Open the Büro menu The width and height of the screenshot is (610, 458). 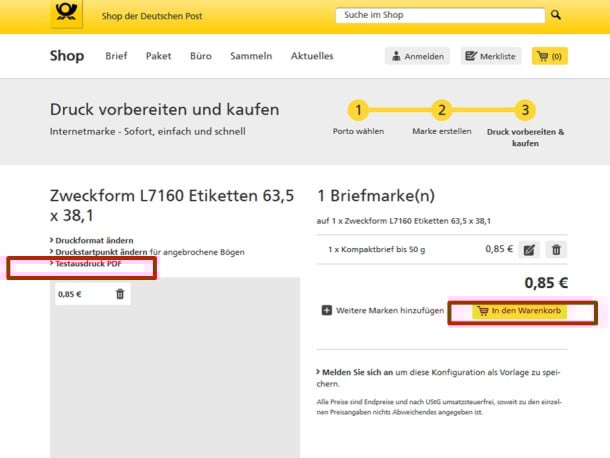201,56
